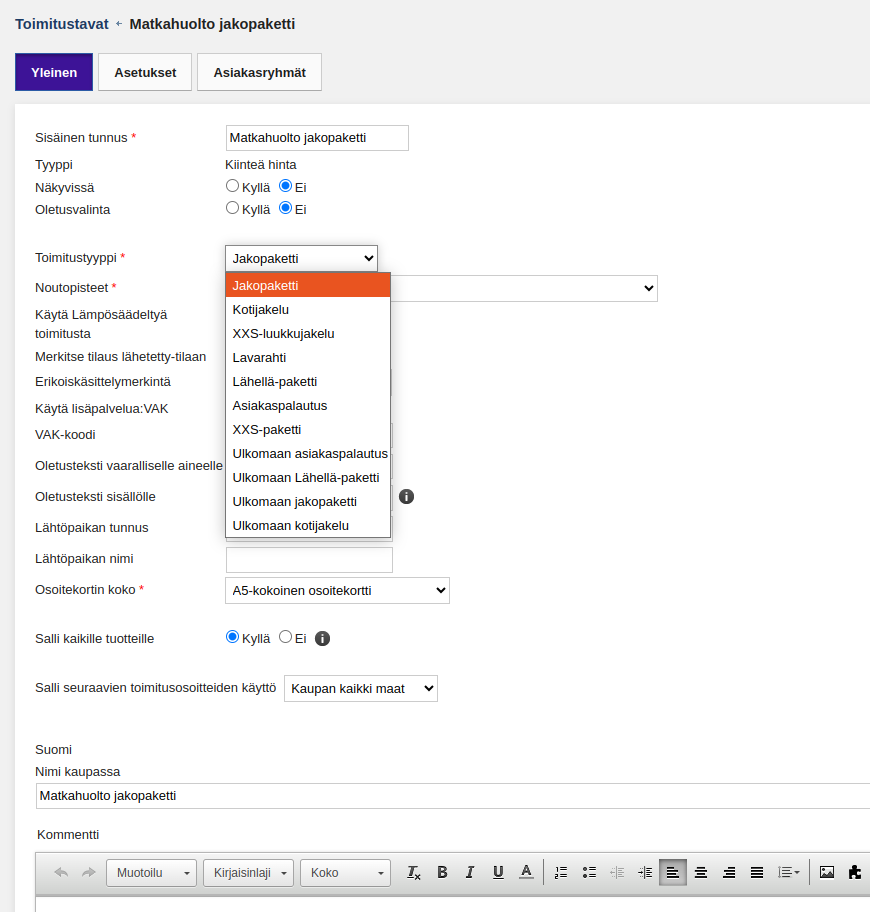This screenshot has width=870, height=912.
Task: Choose Lavarahti delivery type
Action: click(x=308, y=358)
